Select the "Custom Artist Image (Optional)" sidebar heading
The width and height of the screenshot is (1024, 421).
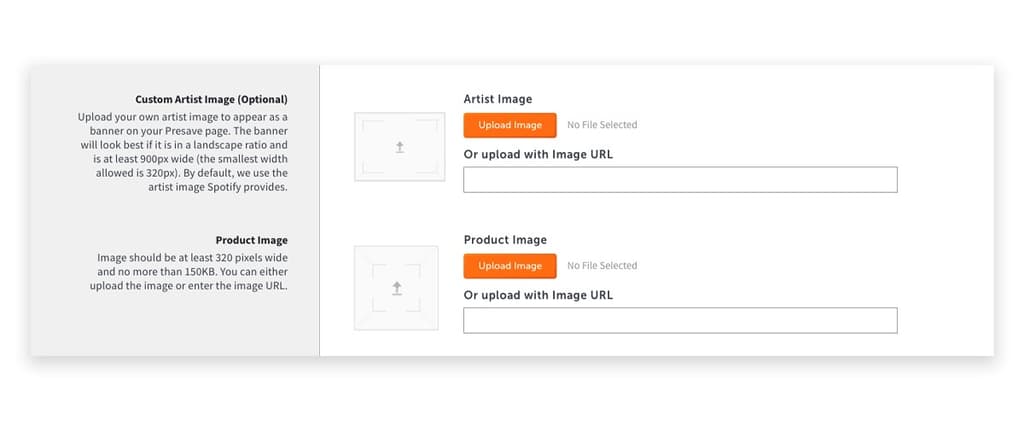click(x=211, y=99)
